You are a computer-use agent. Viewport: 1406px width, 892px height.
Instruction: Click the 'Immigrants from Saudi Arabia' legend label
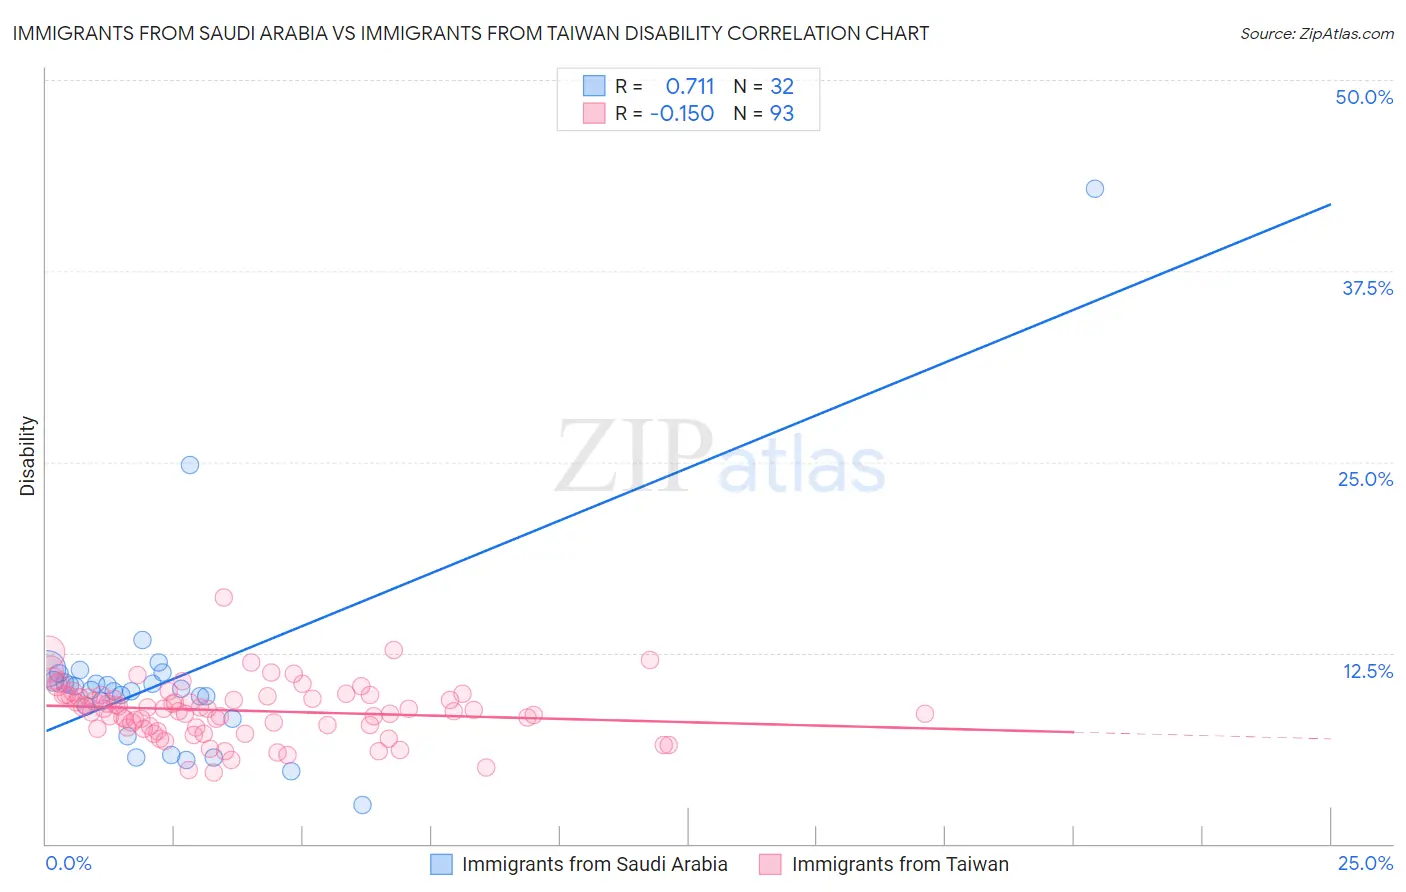[595, 864]
